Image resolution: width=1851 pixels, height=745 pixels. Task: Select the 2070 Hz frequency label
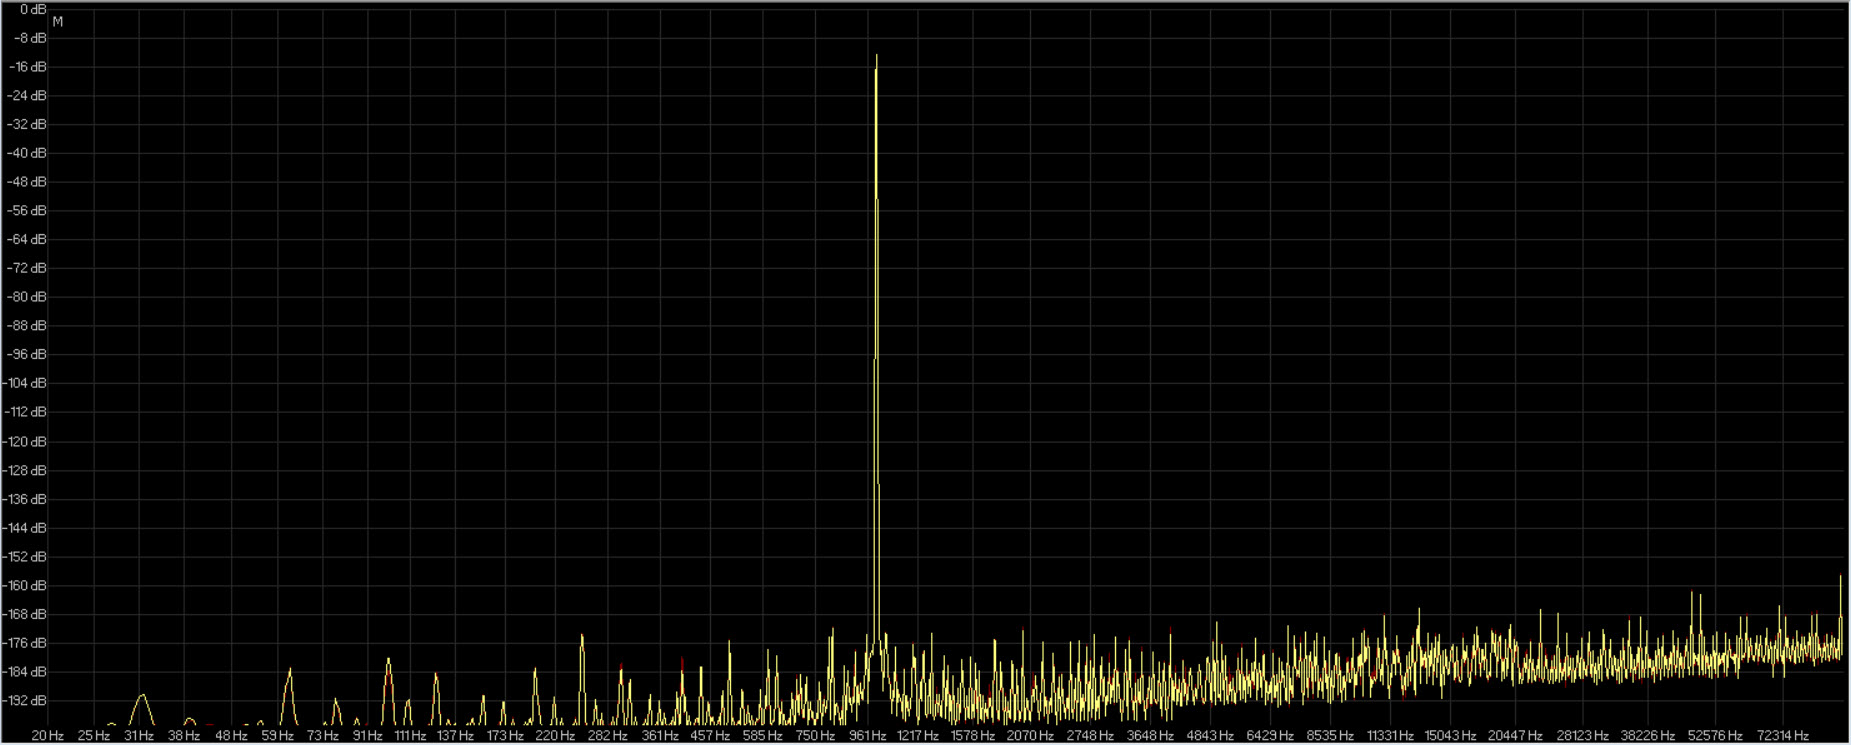coord(1030,735)
